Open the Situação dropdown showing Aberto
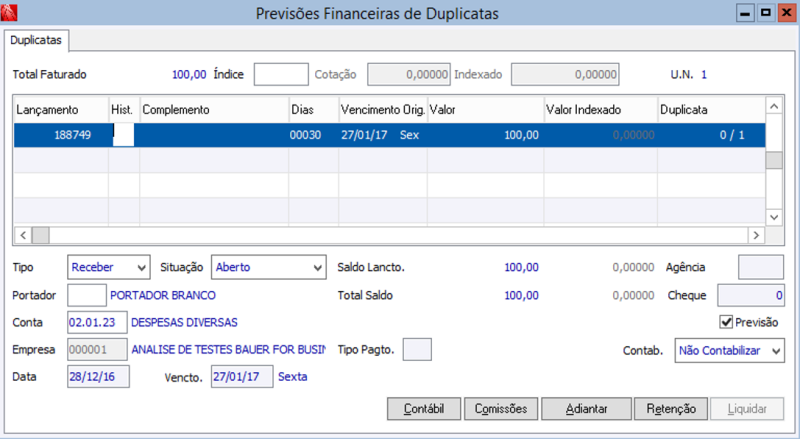 [269, 267]
